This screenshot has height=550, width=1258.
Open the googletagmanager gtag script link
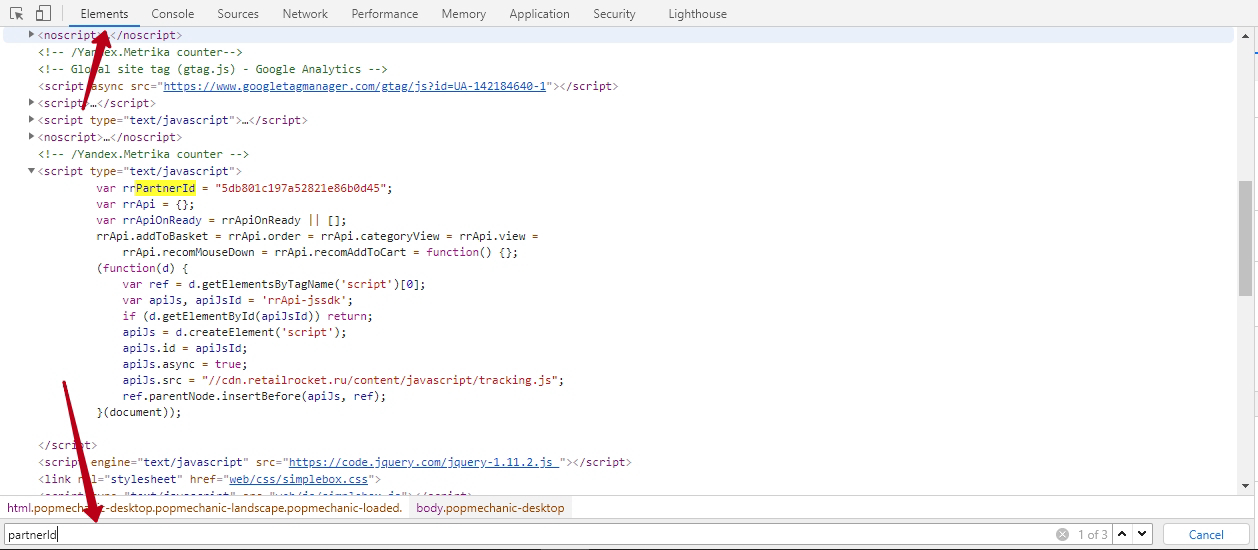354,86
